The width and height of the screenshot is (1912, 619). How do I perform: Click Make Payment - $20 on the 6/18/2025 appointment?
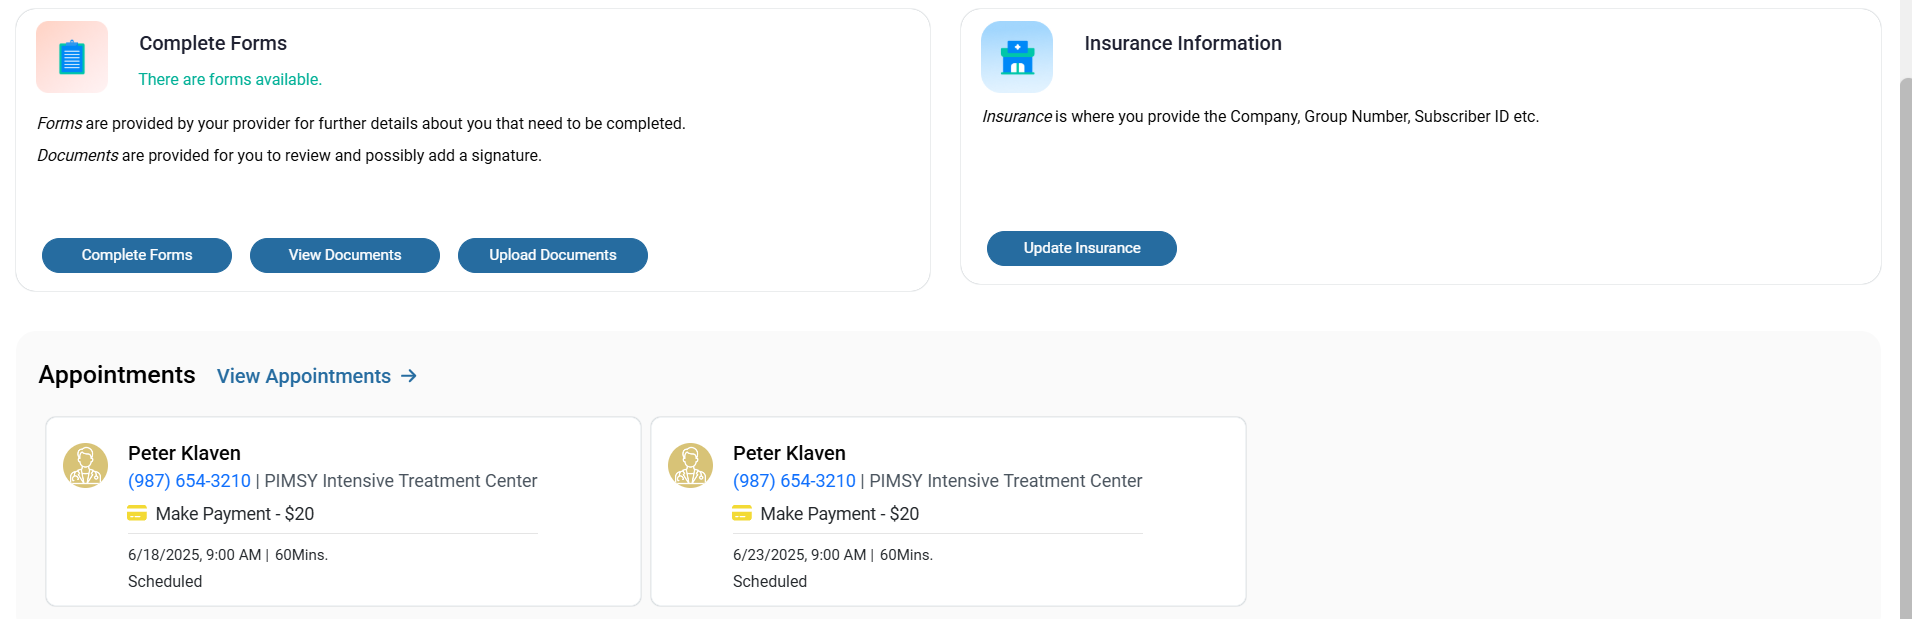tap(235, 513)
